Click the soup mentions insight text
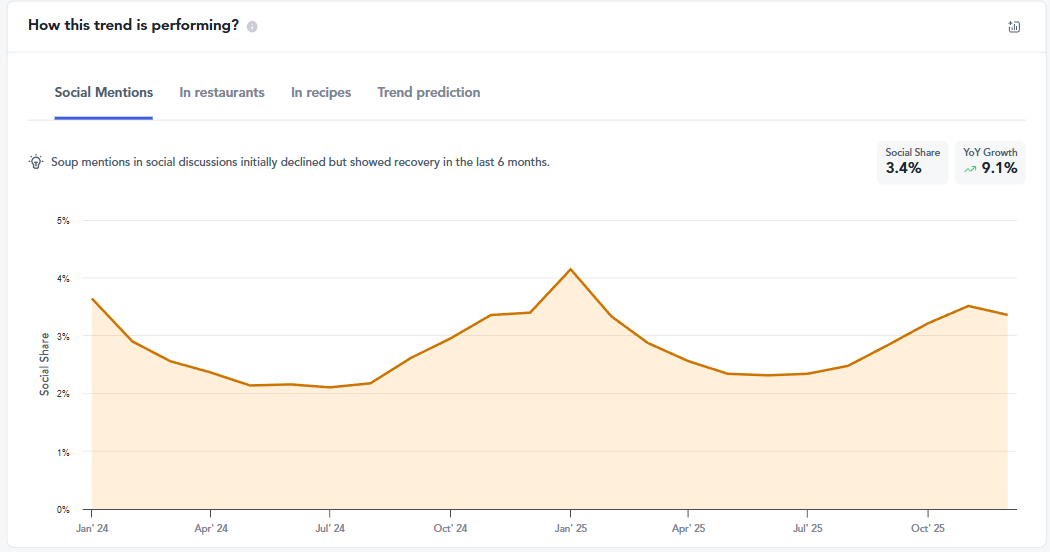The width and height of the screenshot is (1050, 552). click(x=300, y=162)
